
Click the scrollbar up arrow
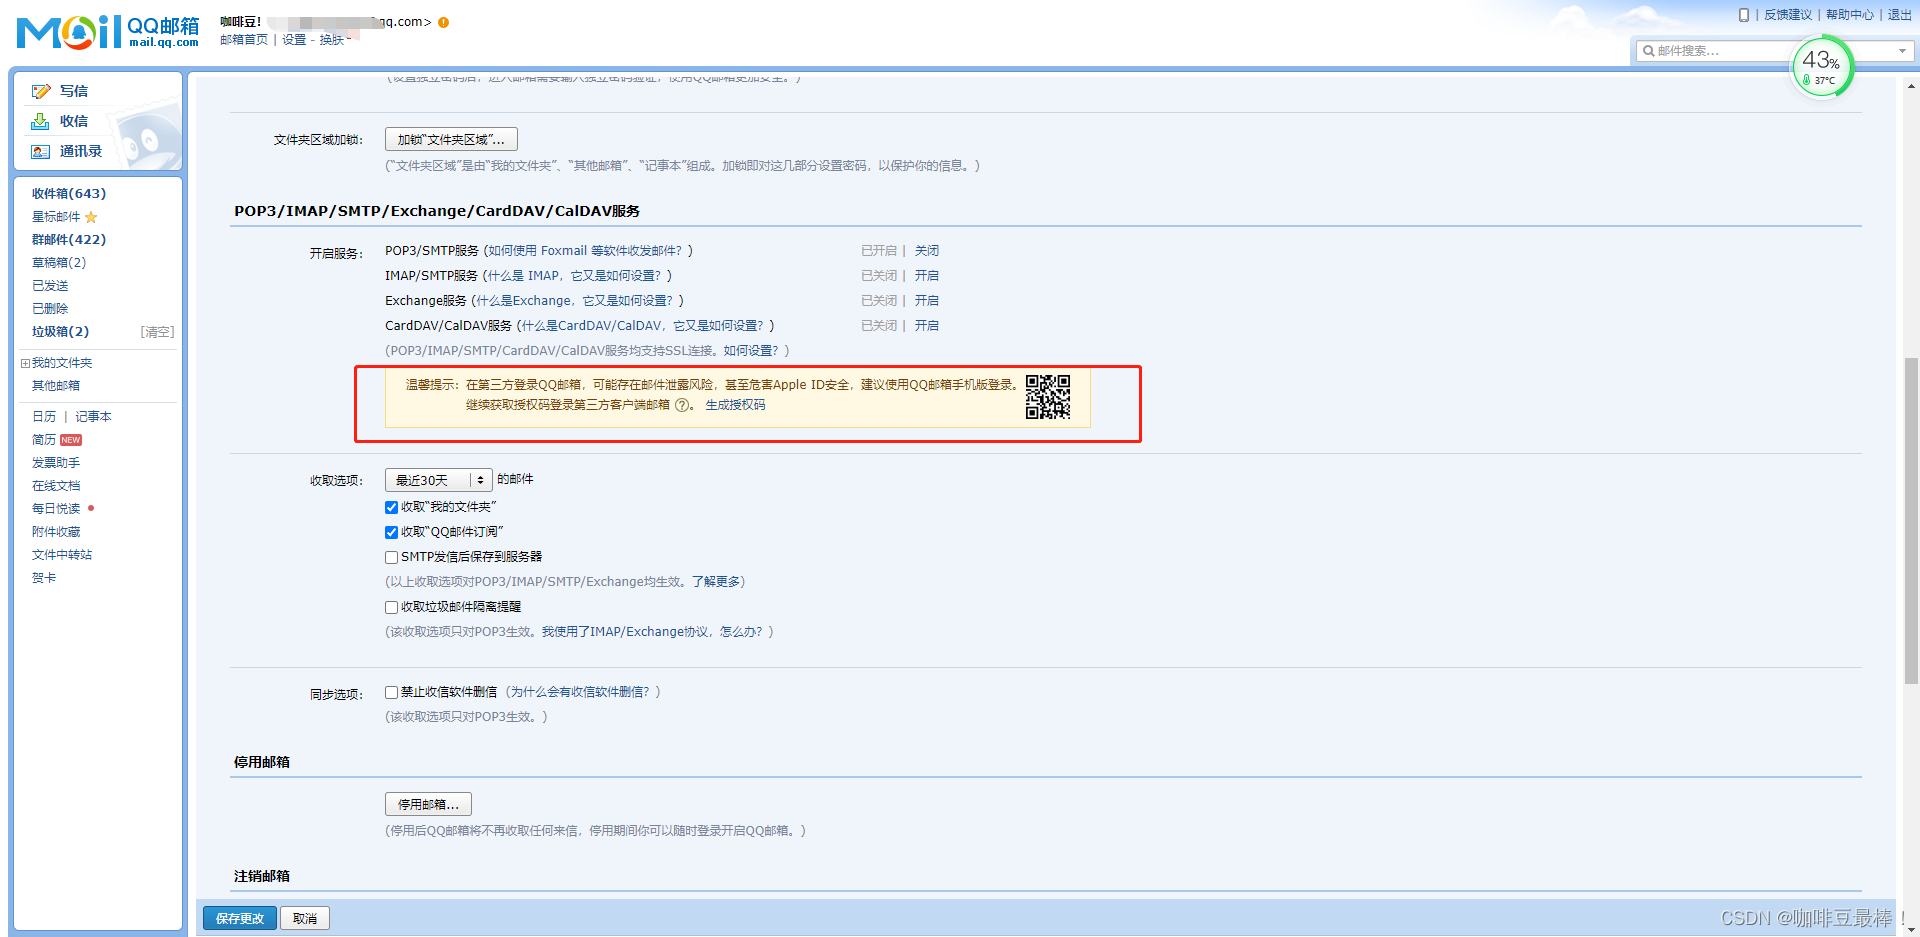1911,87
